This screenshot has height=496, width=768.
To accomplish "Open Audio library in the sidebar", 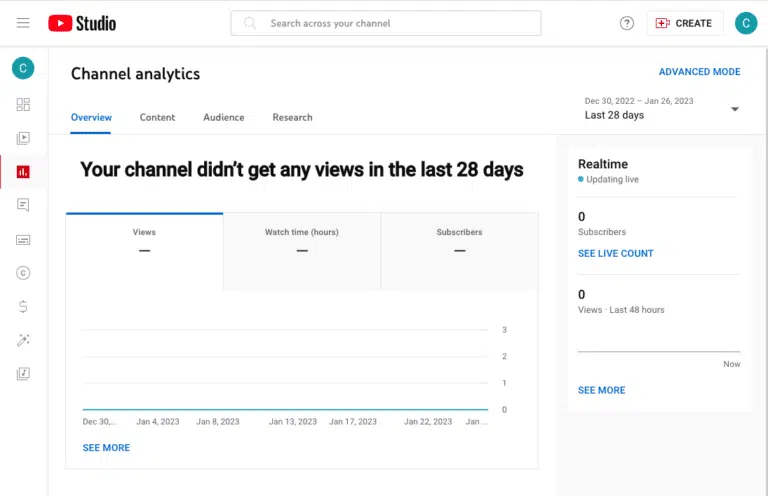I will (23, 374).
